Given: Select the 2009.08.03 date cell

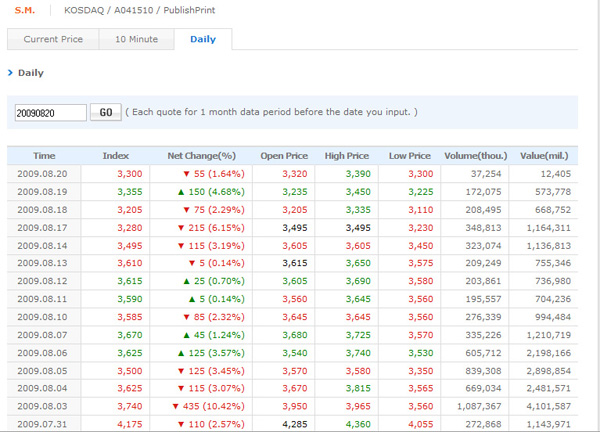Looking at the screenshot, I should [x=42, y=406].
